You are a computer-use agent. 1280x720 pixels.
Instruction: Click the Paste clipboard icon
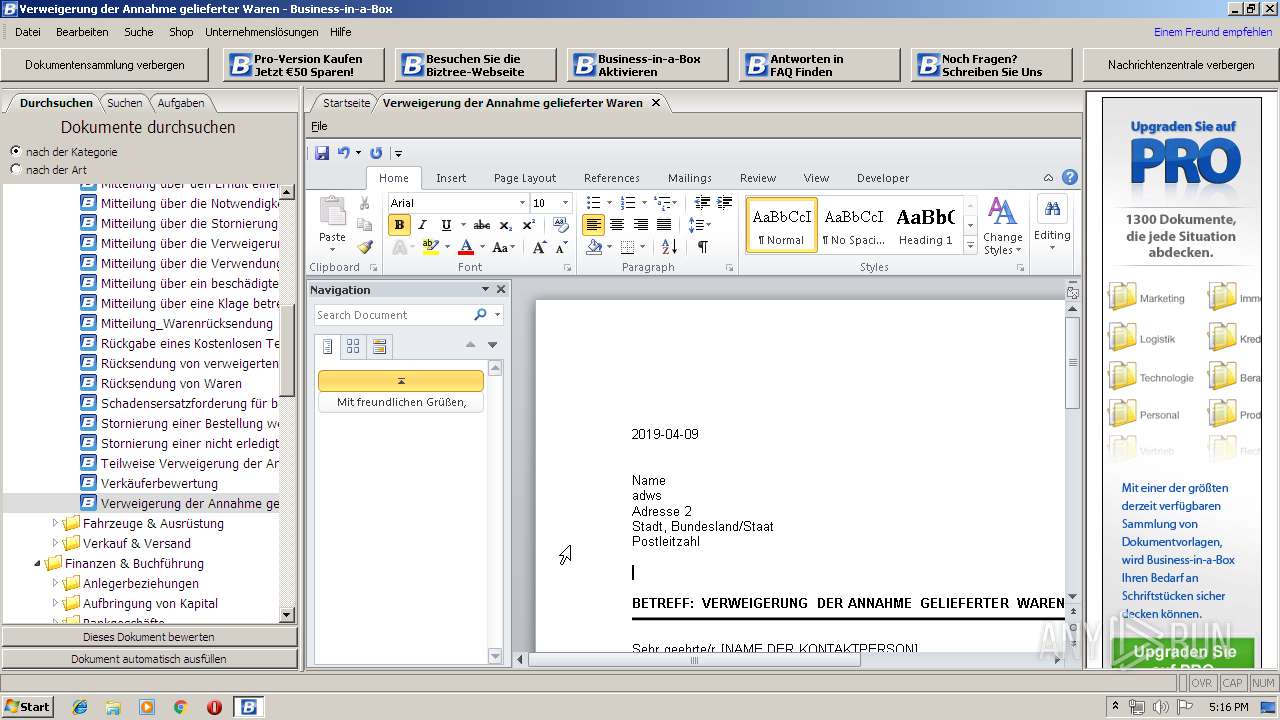[332, 213]
